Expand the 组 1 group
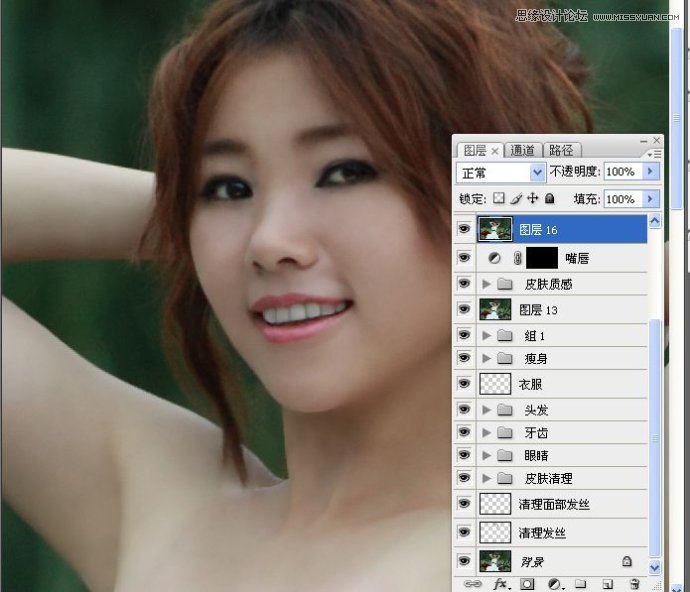This screenshot has height=592, width=690. (486, 335)
